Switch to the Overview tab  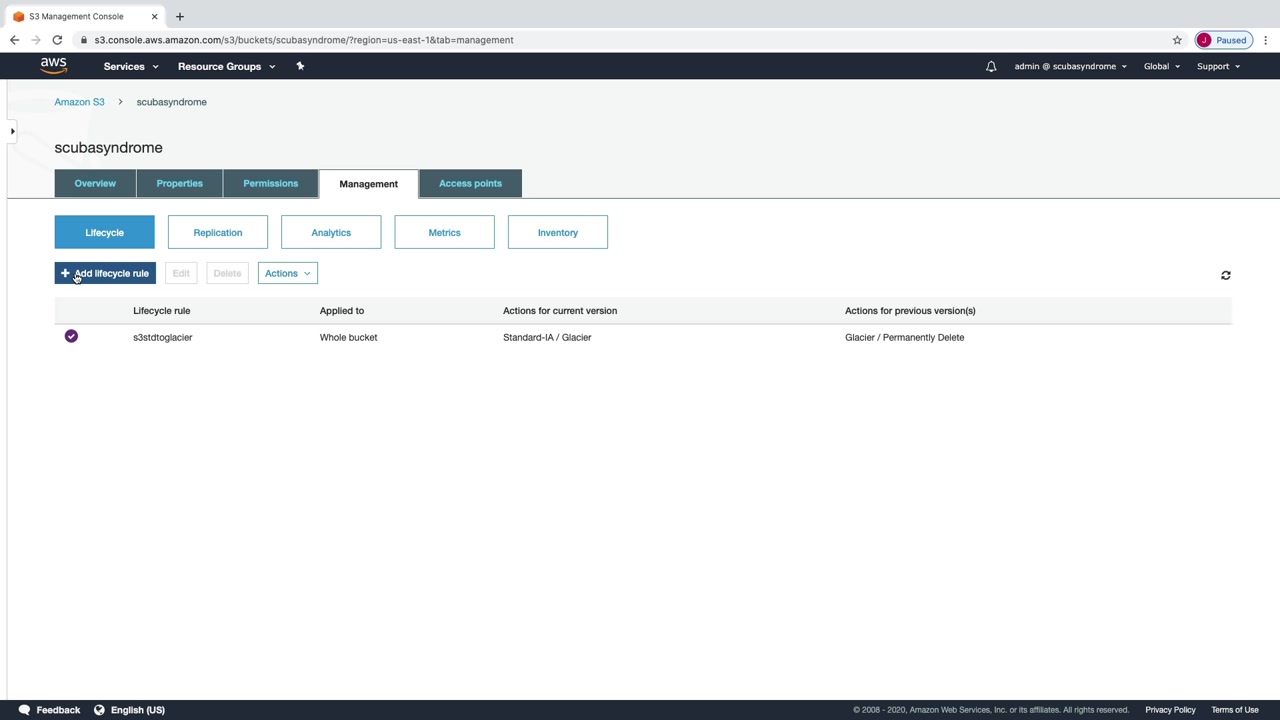click(x=95, y=183)
